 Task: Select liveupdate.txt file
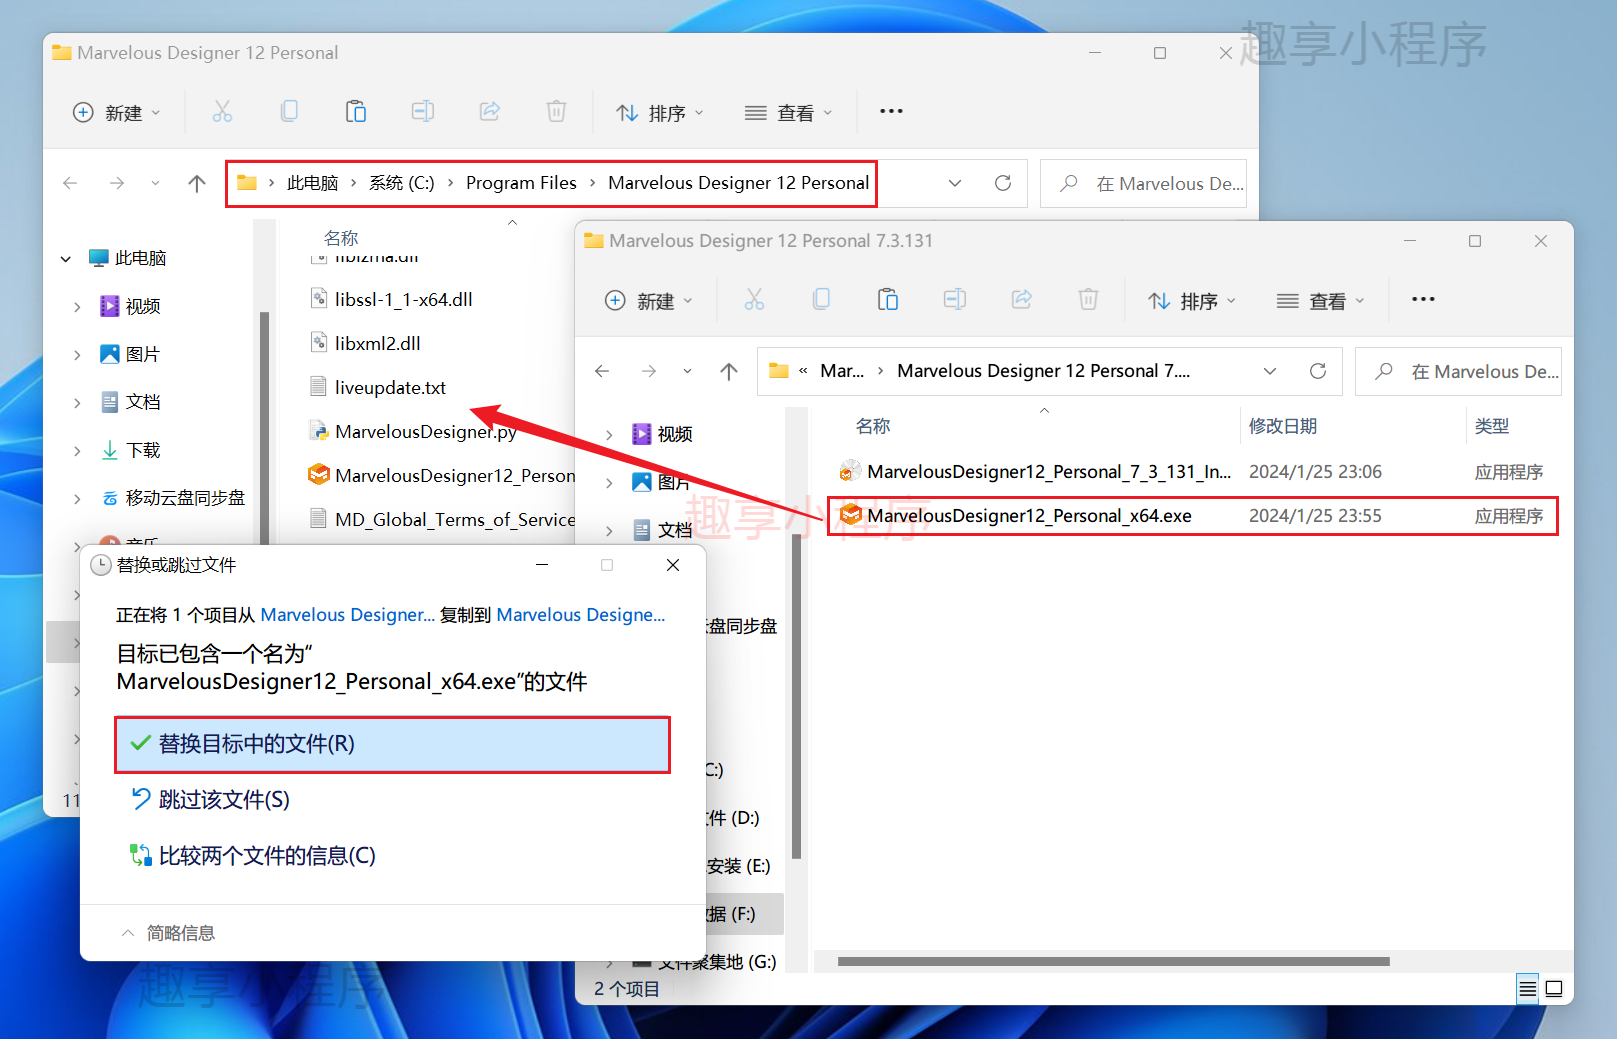(x=378, y=387)
